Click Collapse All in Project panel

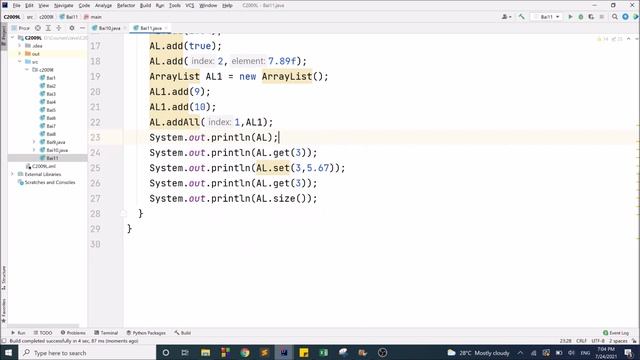pos(59,28)
